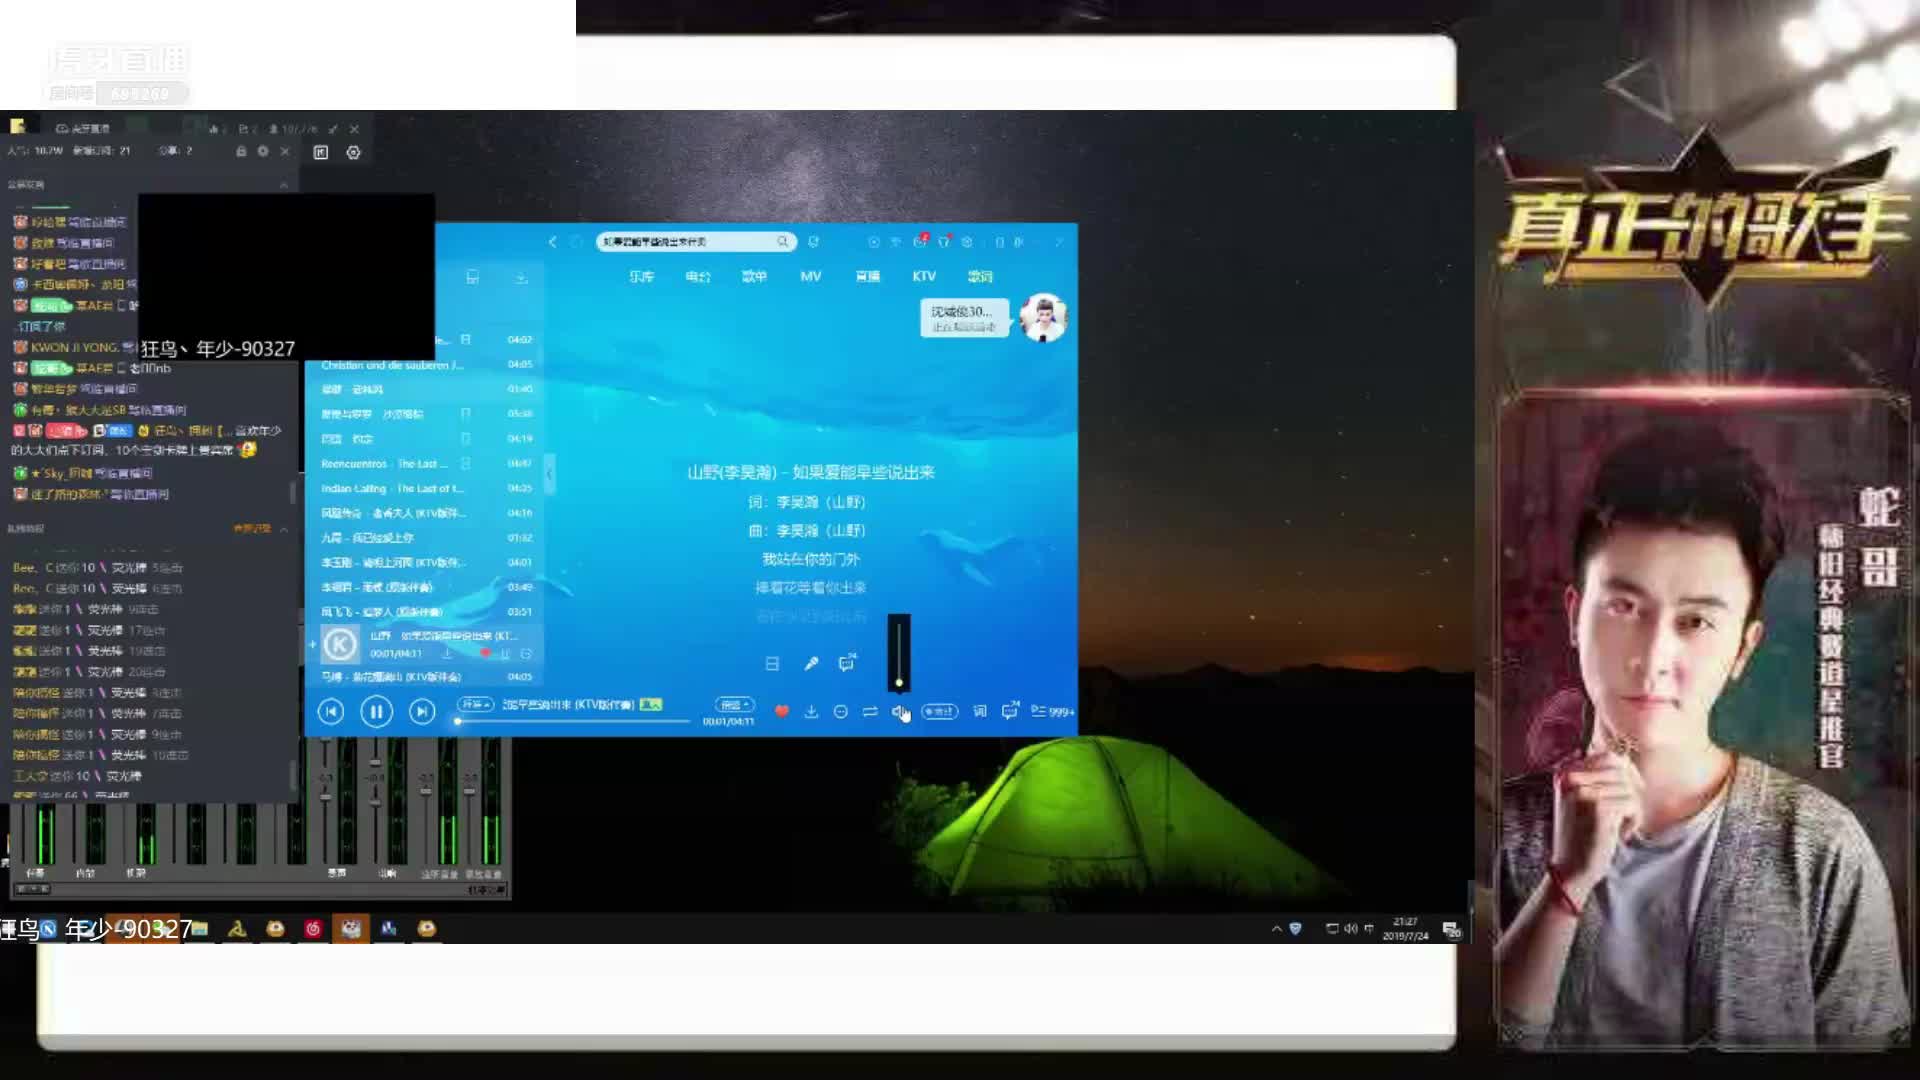Expand the sound effect dropdown near time

(x=735, y=705)
